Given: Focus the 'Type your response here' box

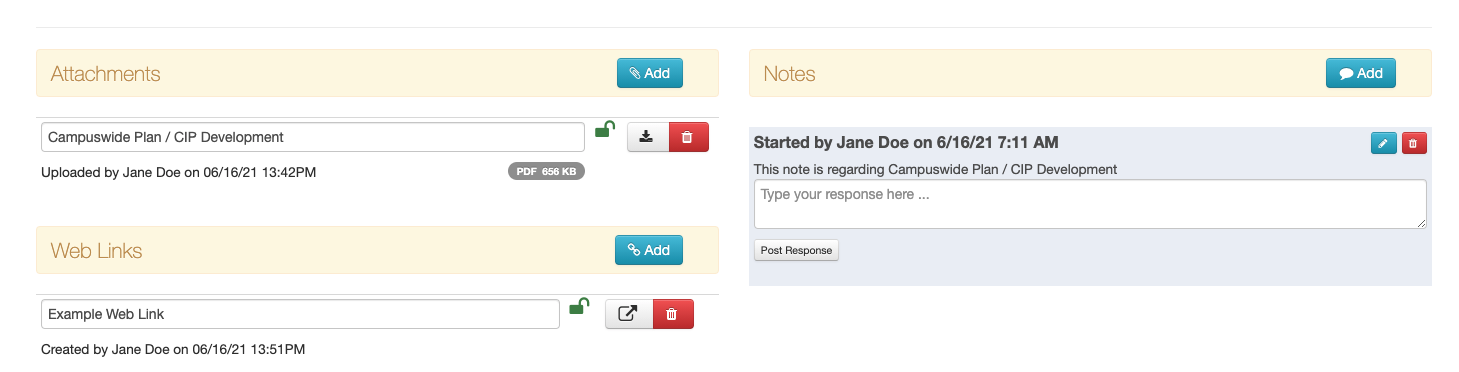Looking at the screenshot, I should [1090, 204].
